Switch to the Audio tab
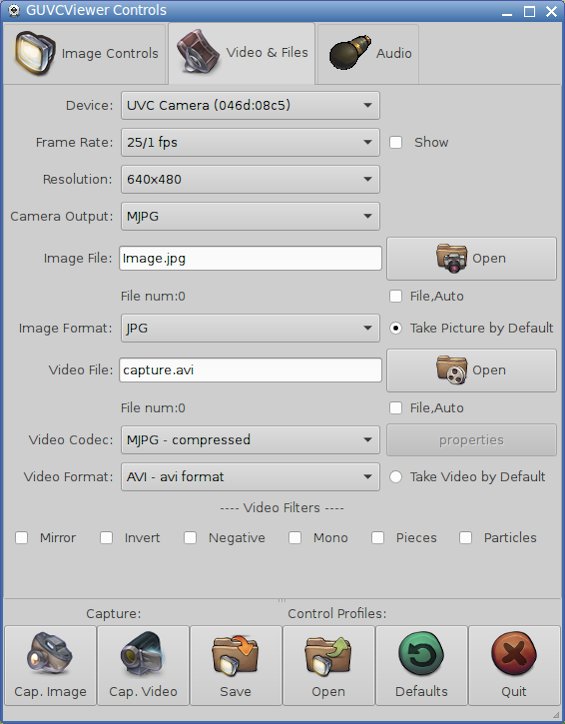The width and height of the screenshot is (565, 724). coord(368,54)
